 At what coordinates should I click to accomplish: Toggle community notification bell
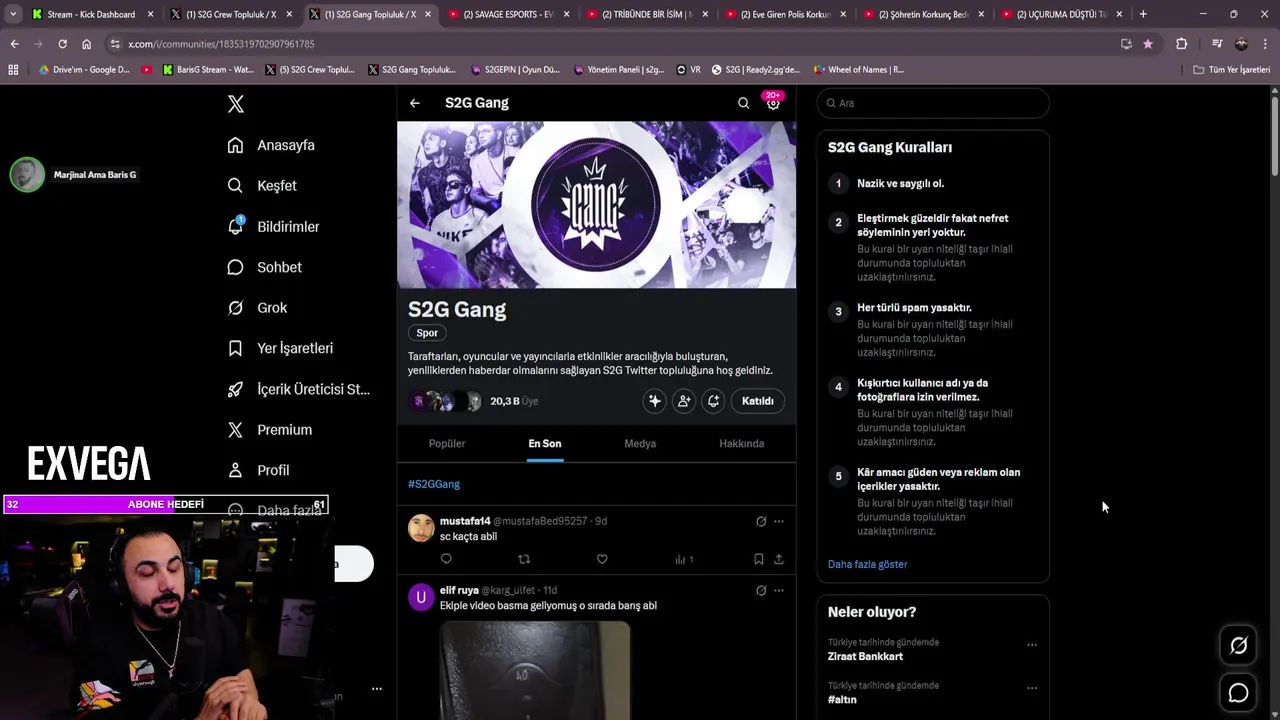pos(713,401)
